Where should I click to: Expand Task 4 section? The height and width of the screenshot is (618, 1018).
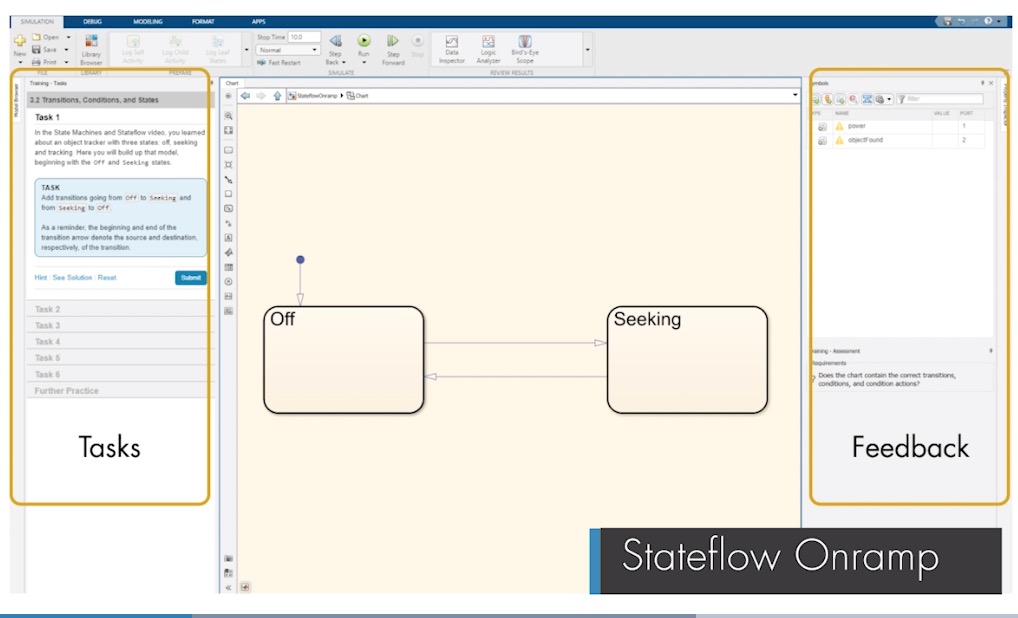tap(119, 341)
